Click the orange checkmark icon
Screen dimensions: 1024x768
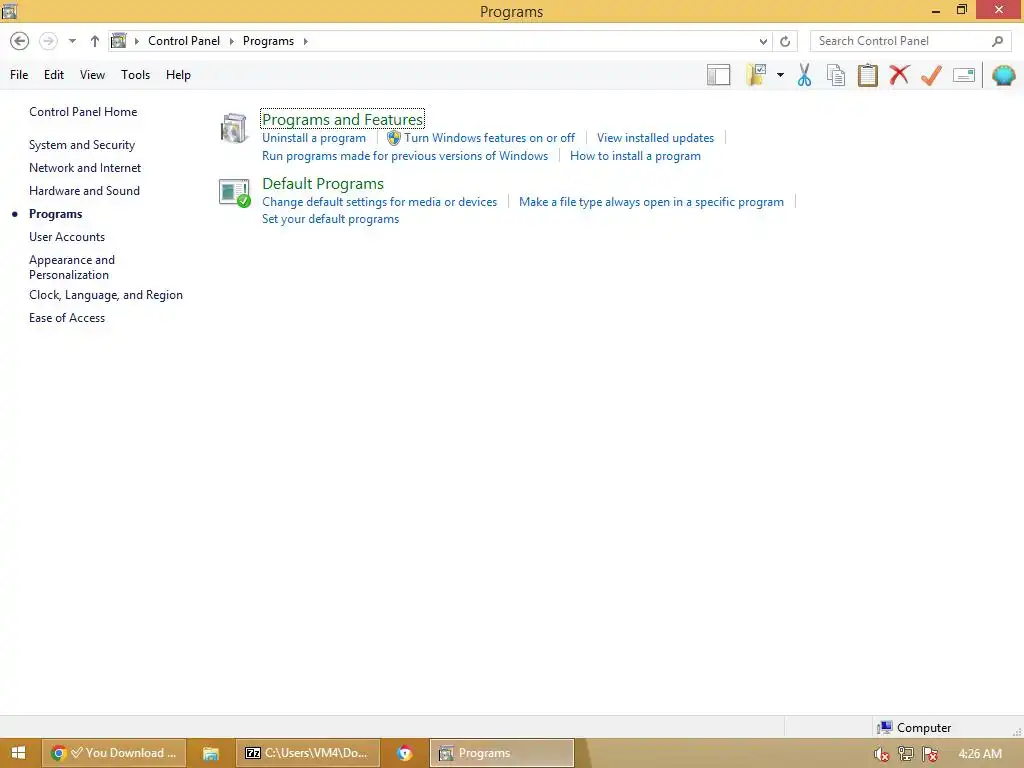(931, 75)
